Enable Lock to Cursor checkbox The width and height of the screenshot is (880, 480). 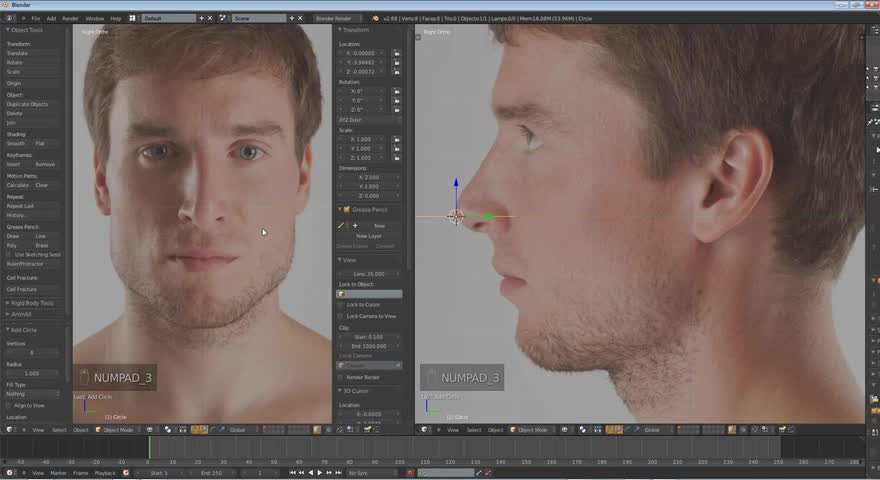(341, 304)
